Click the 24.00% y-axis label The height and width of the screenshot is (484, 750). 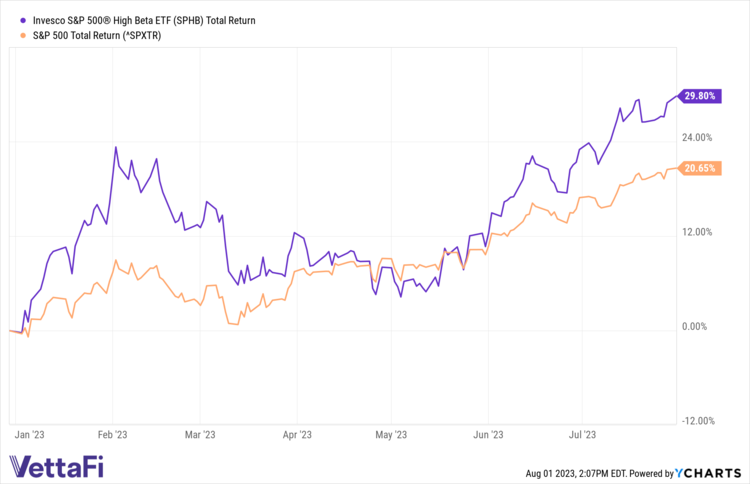pos(696,138)
